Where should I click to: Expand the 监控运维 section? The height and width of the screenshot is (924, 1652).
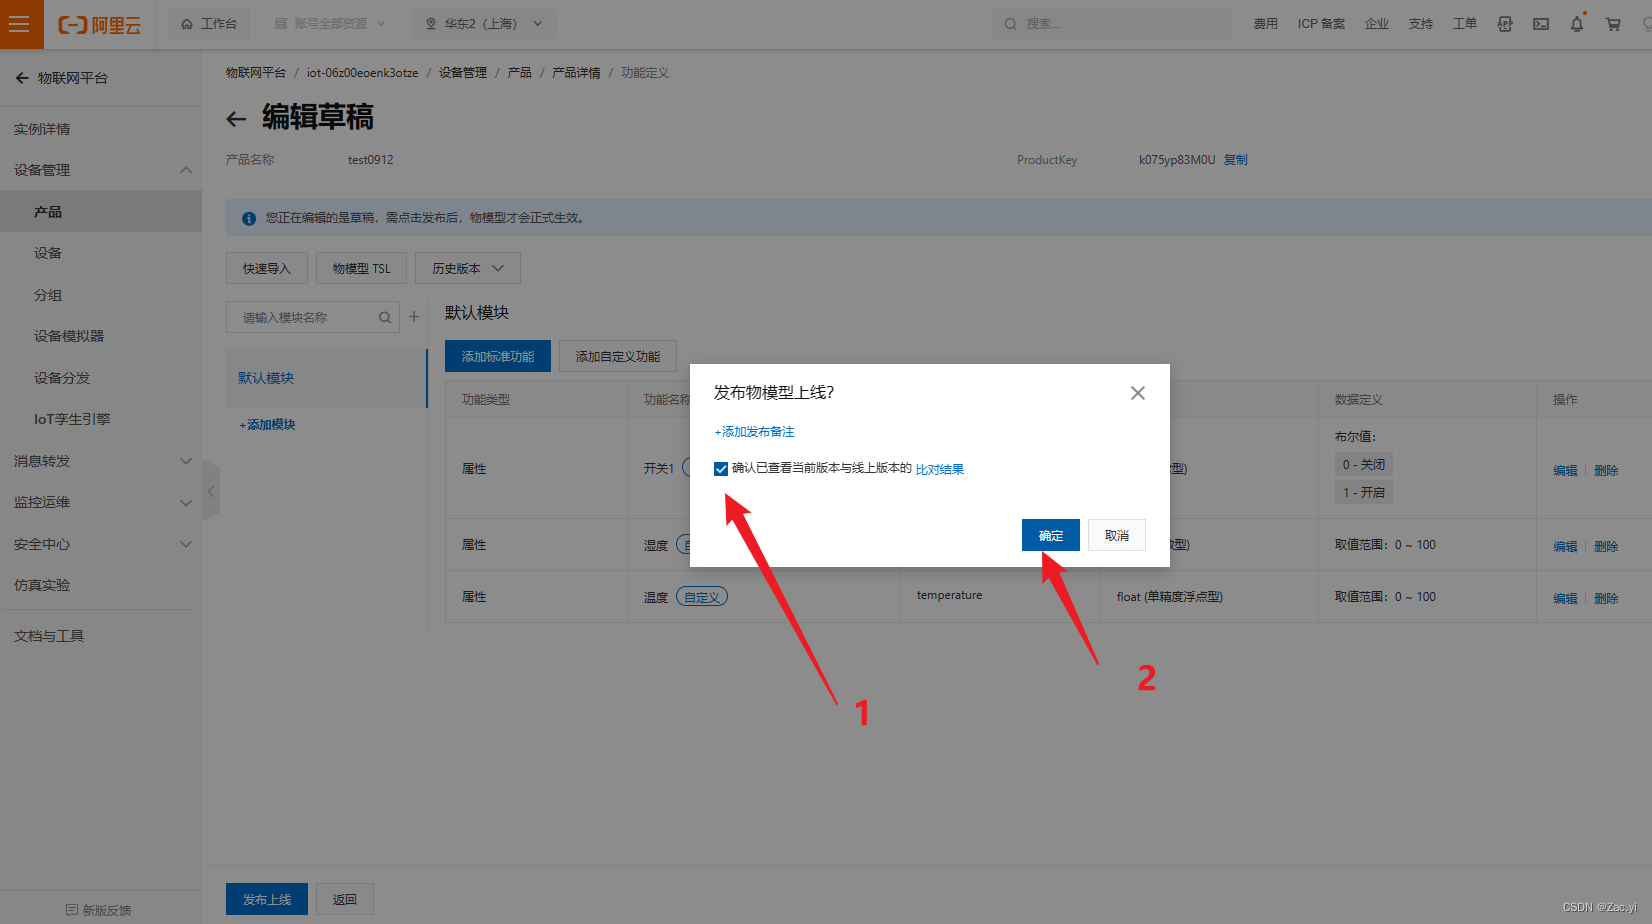[x=100, y=502]
